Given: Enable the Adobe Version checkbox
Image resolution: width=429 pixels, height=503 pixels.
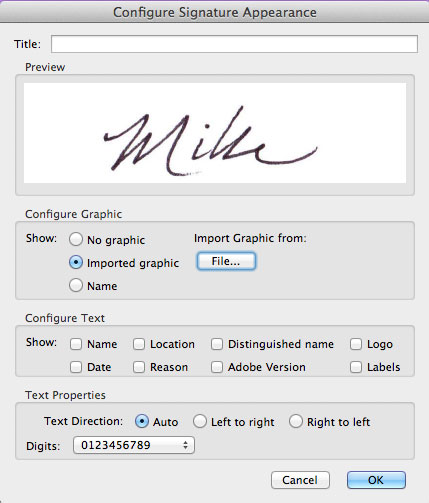Looking at the screenshot, I should pyautogui.click(x=217, y=367).
